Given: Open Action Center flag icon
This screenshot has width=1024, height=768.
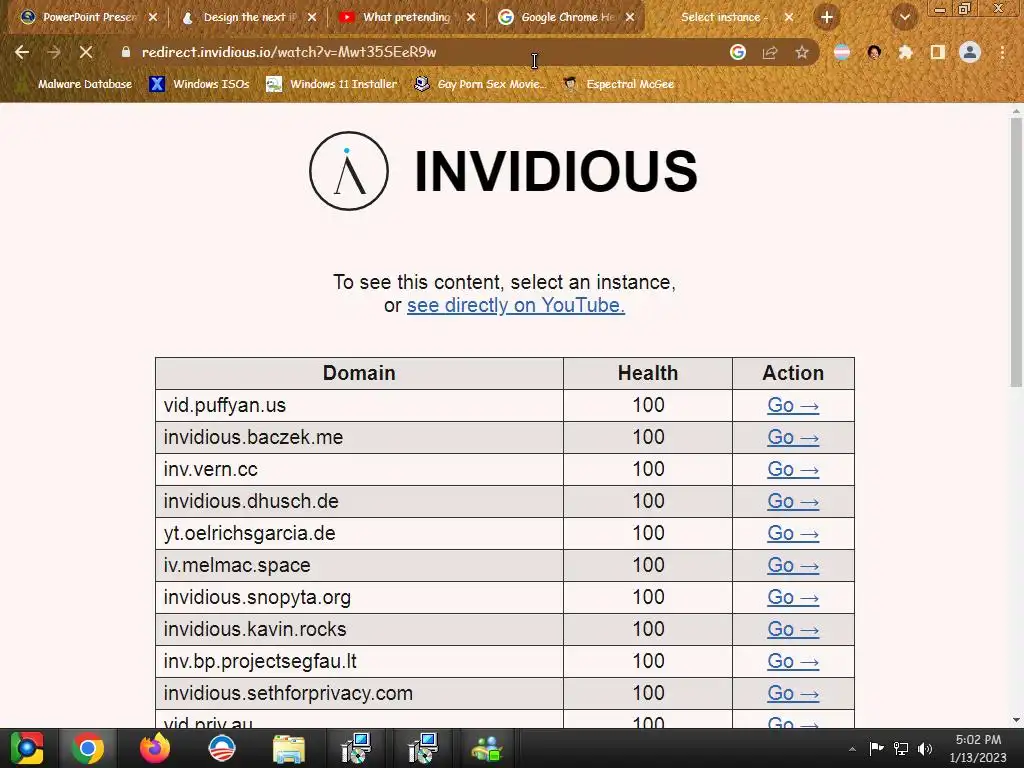Looking at the screenshot, I should coord(876,749).
